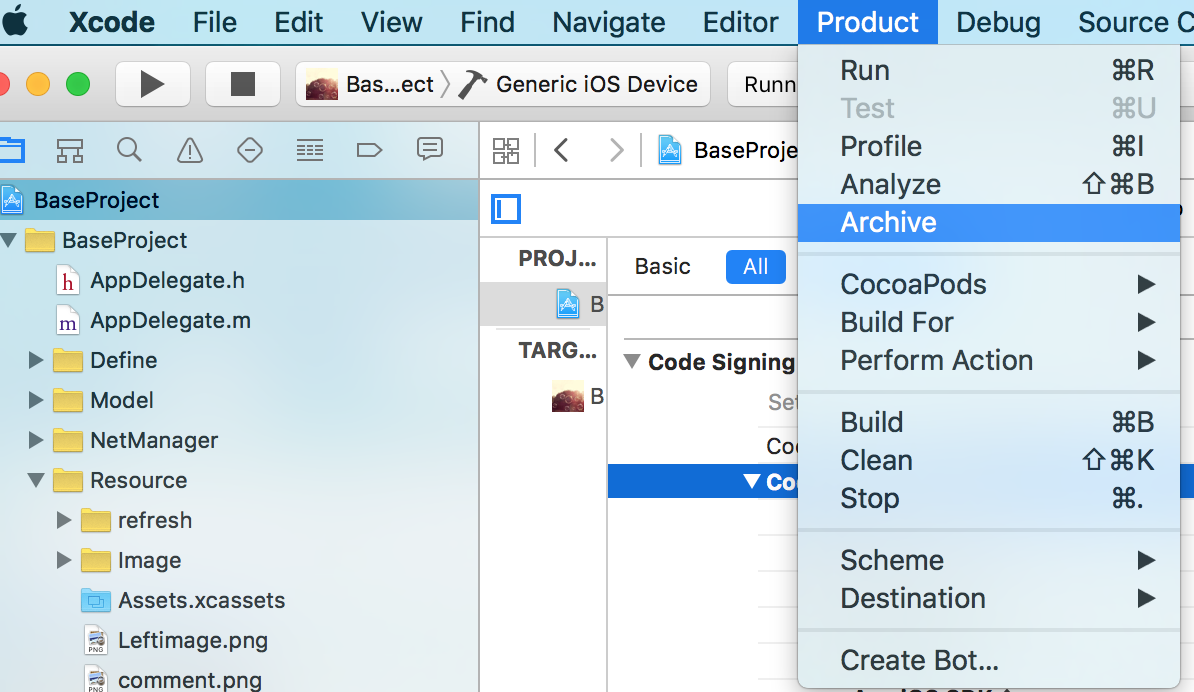Click the hammer icon by Generic iOS Device
The height and width of the screenshot is (692, 1194).
point(472,85)
